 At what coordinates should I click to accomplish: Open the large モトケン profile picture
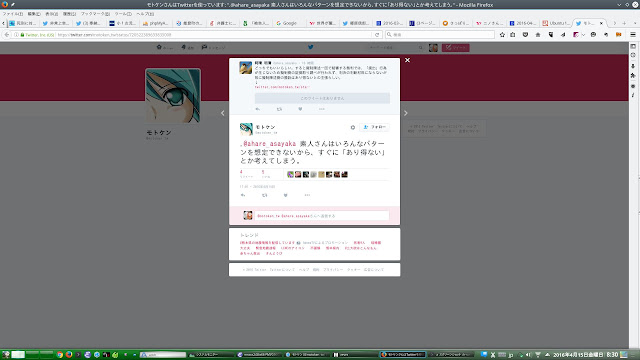click(173, 96)
